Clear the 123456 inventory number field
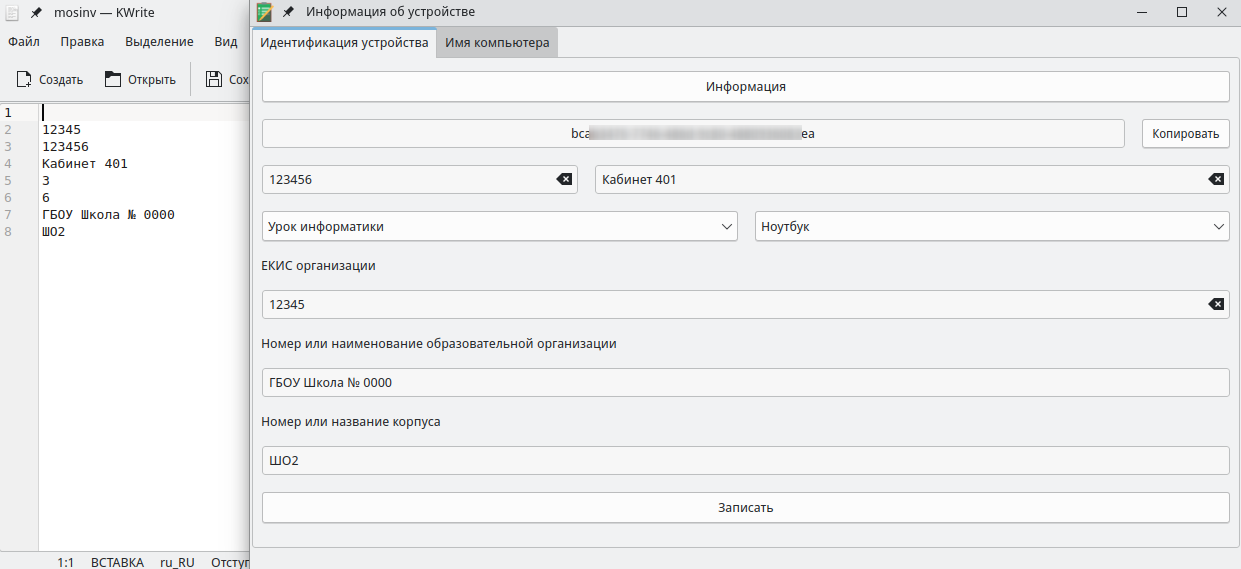 pyautogui.click(x=564, y=179)
